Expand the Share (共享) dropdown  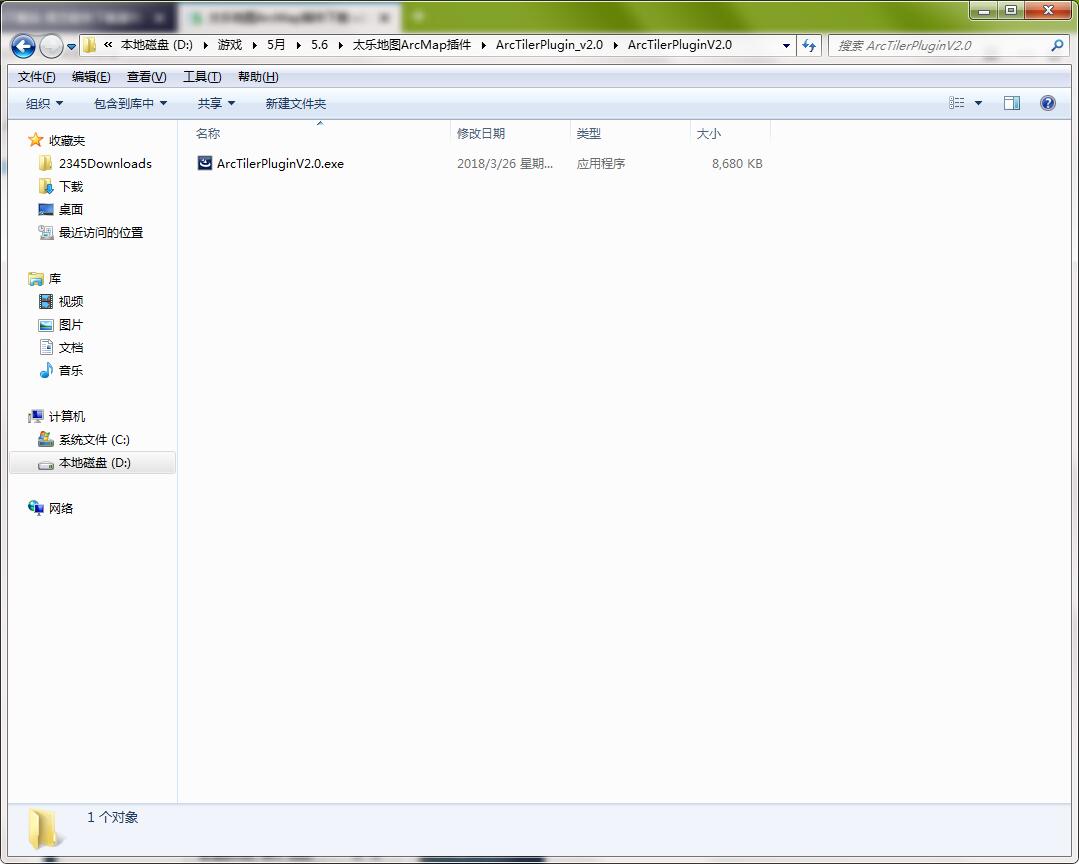coord(216,103)
